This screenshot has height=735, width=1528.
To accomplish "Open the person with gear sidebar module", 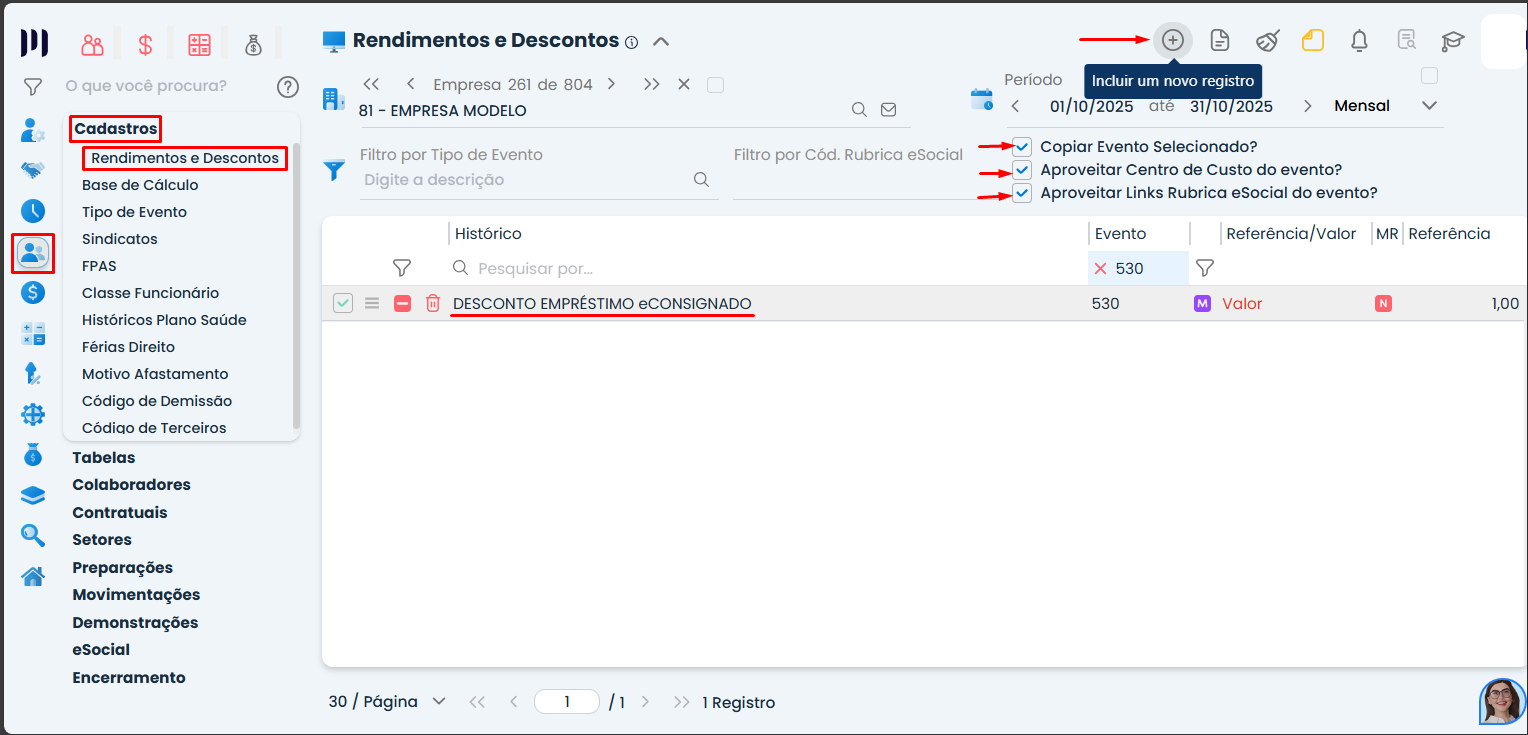I will click(33, 130).
